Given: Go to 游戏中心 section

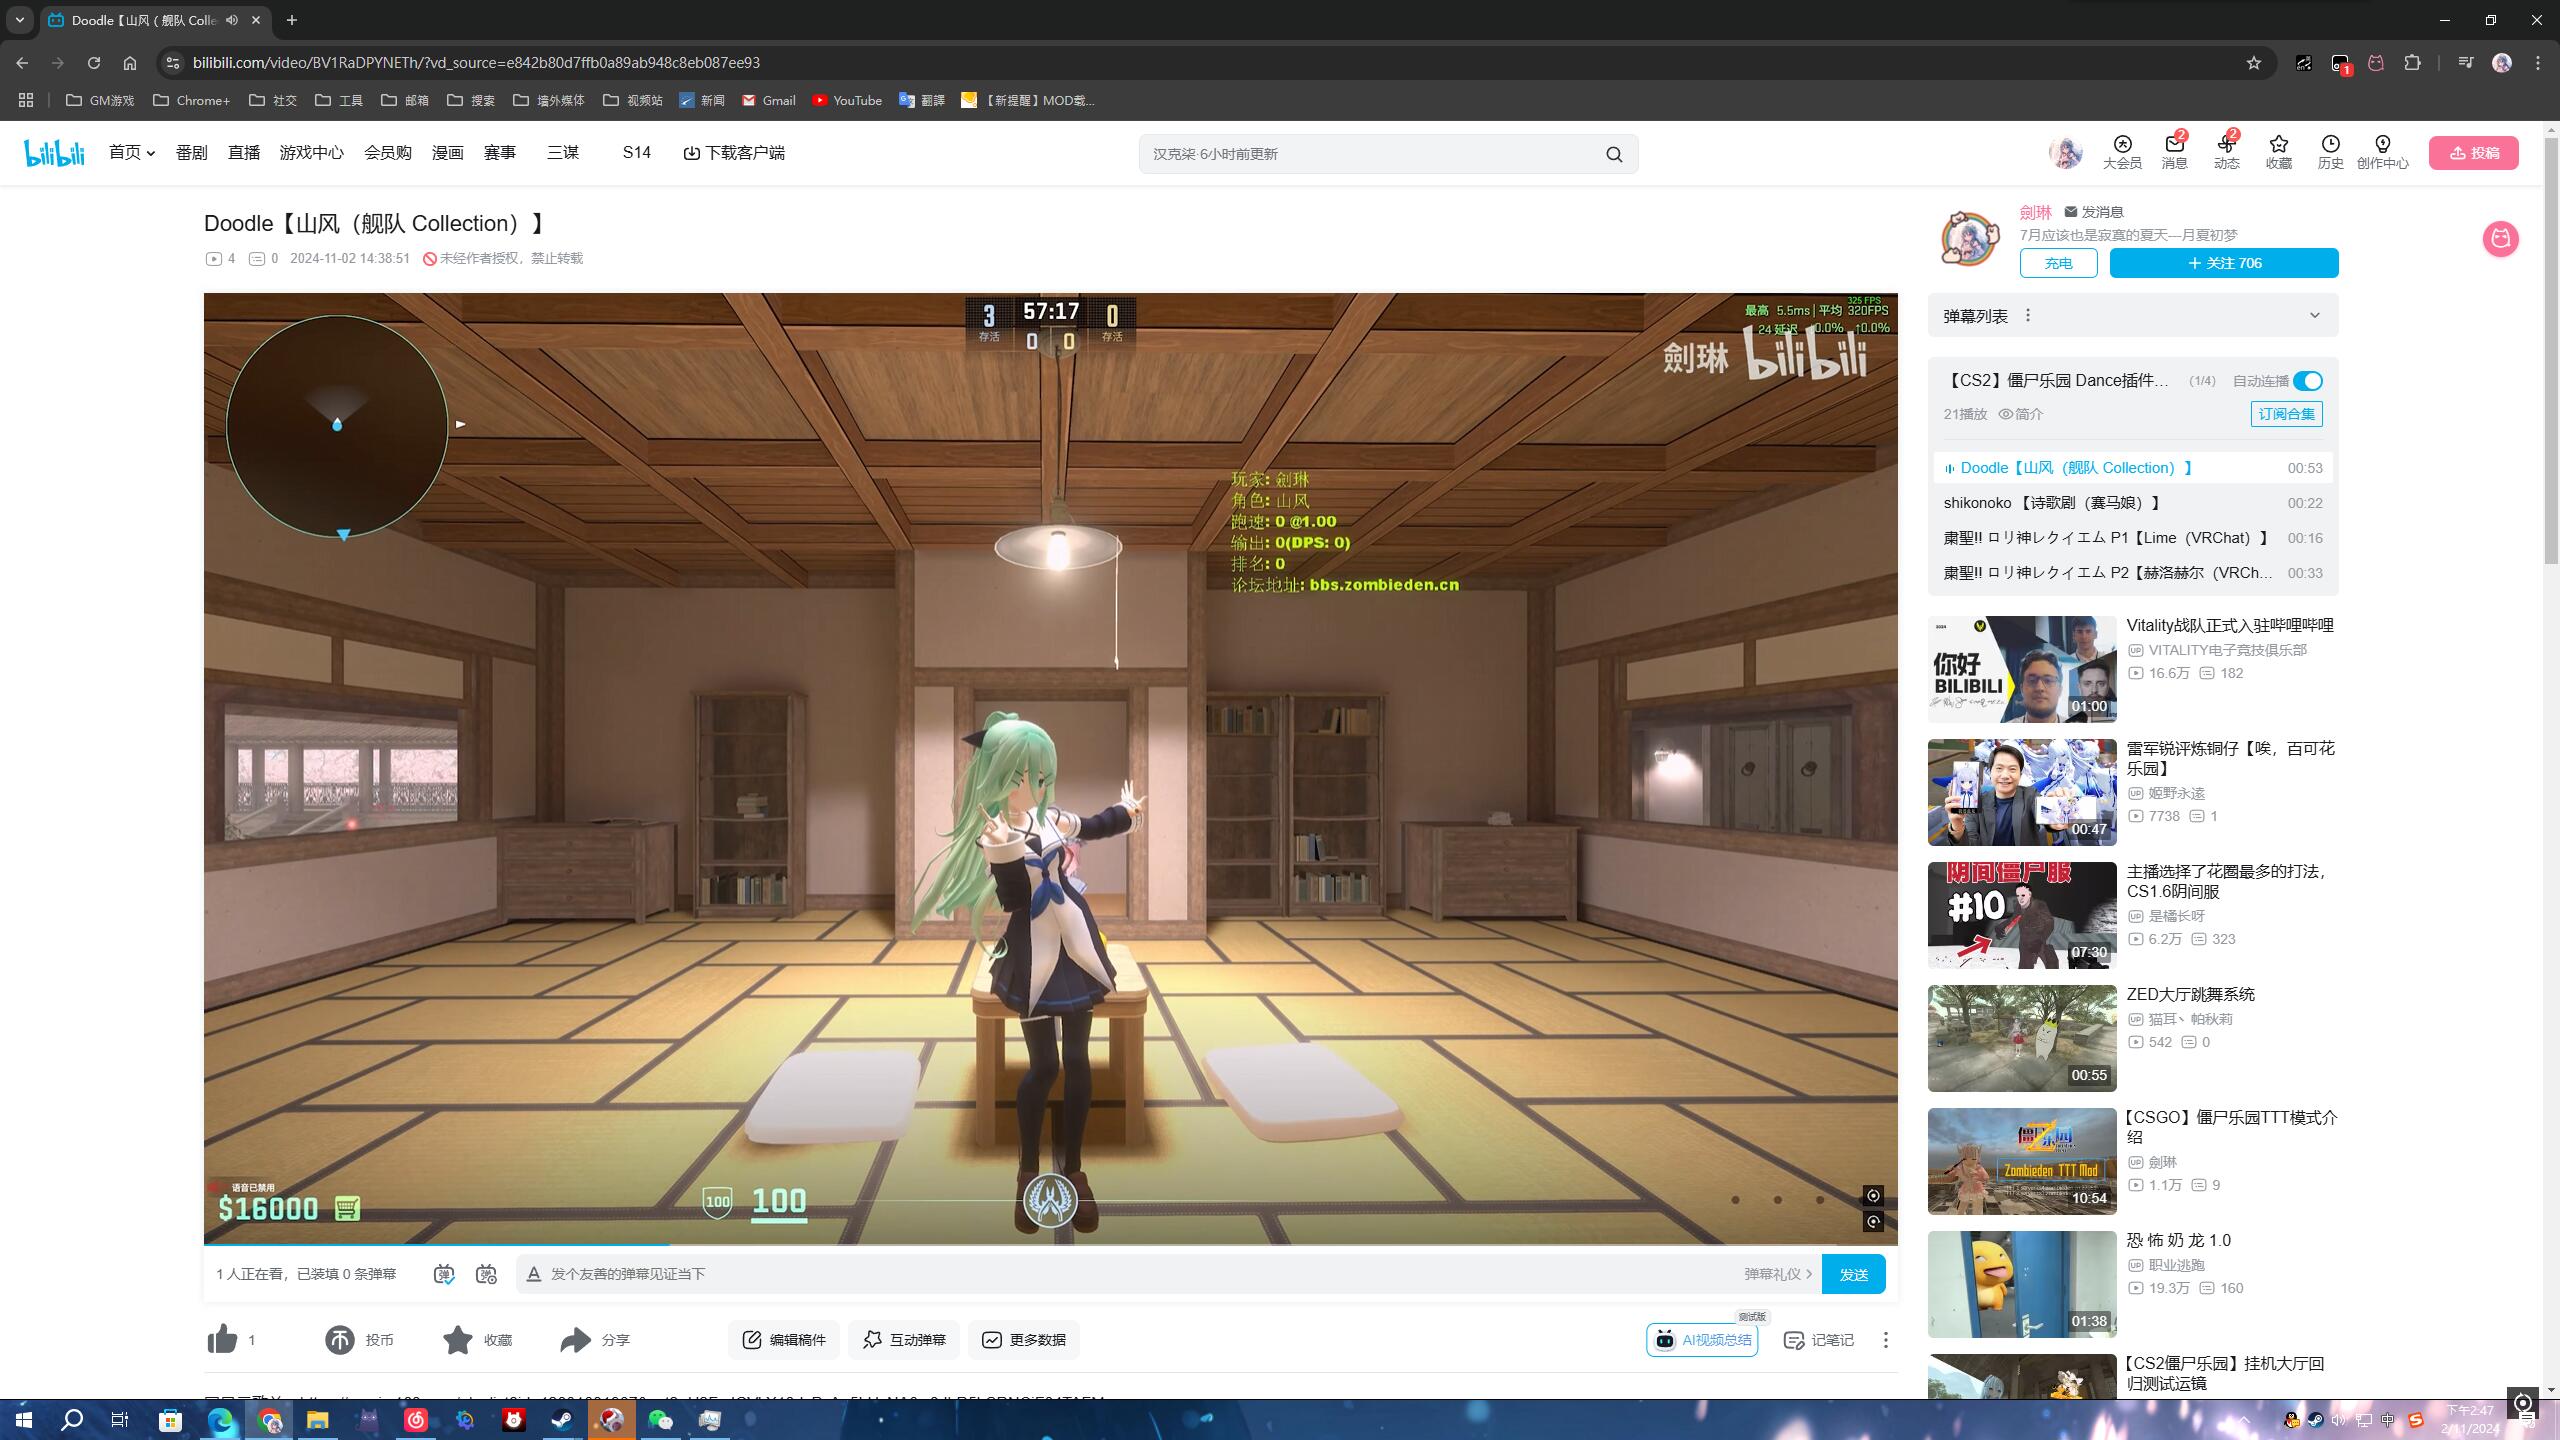Looking at the screenshot, I should pos(311,153).
